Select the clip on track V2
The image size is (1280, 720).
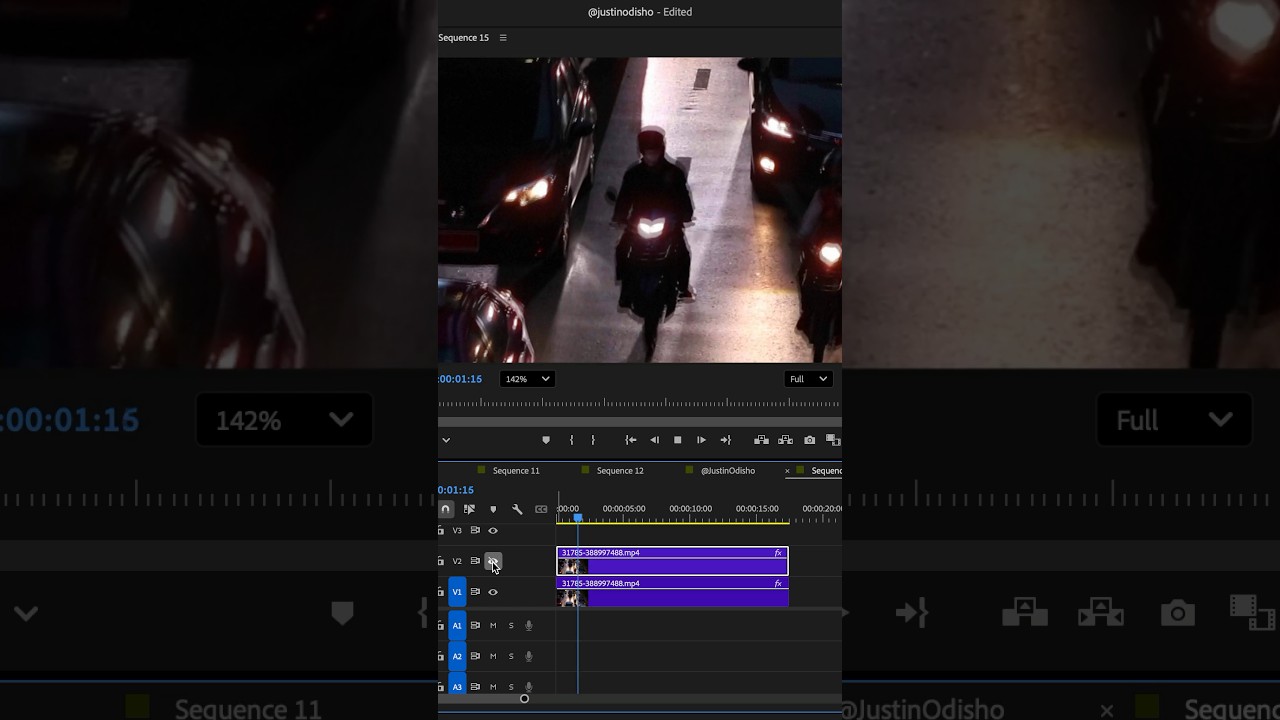pos(673,561)
